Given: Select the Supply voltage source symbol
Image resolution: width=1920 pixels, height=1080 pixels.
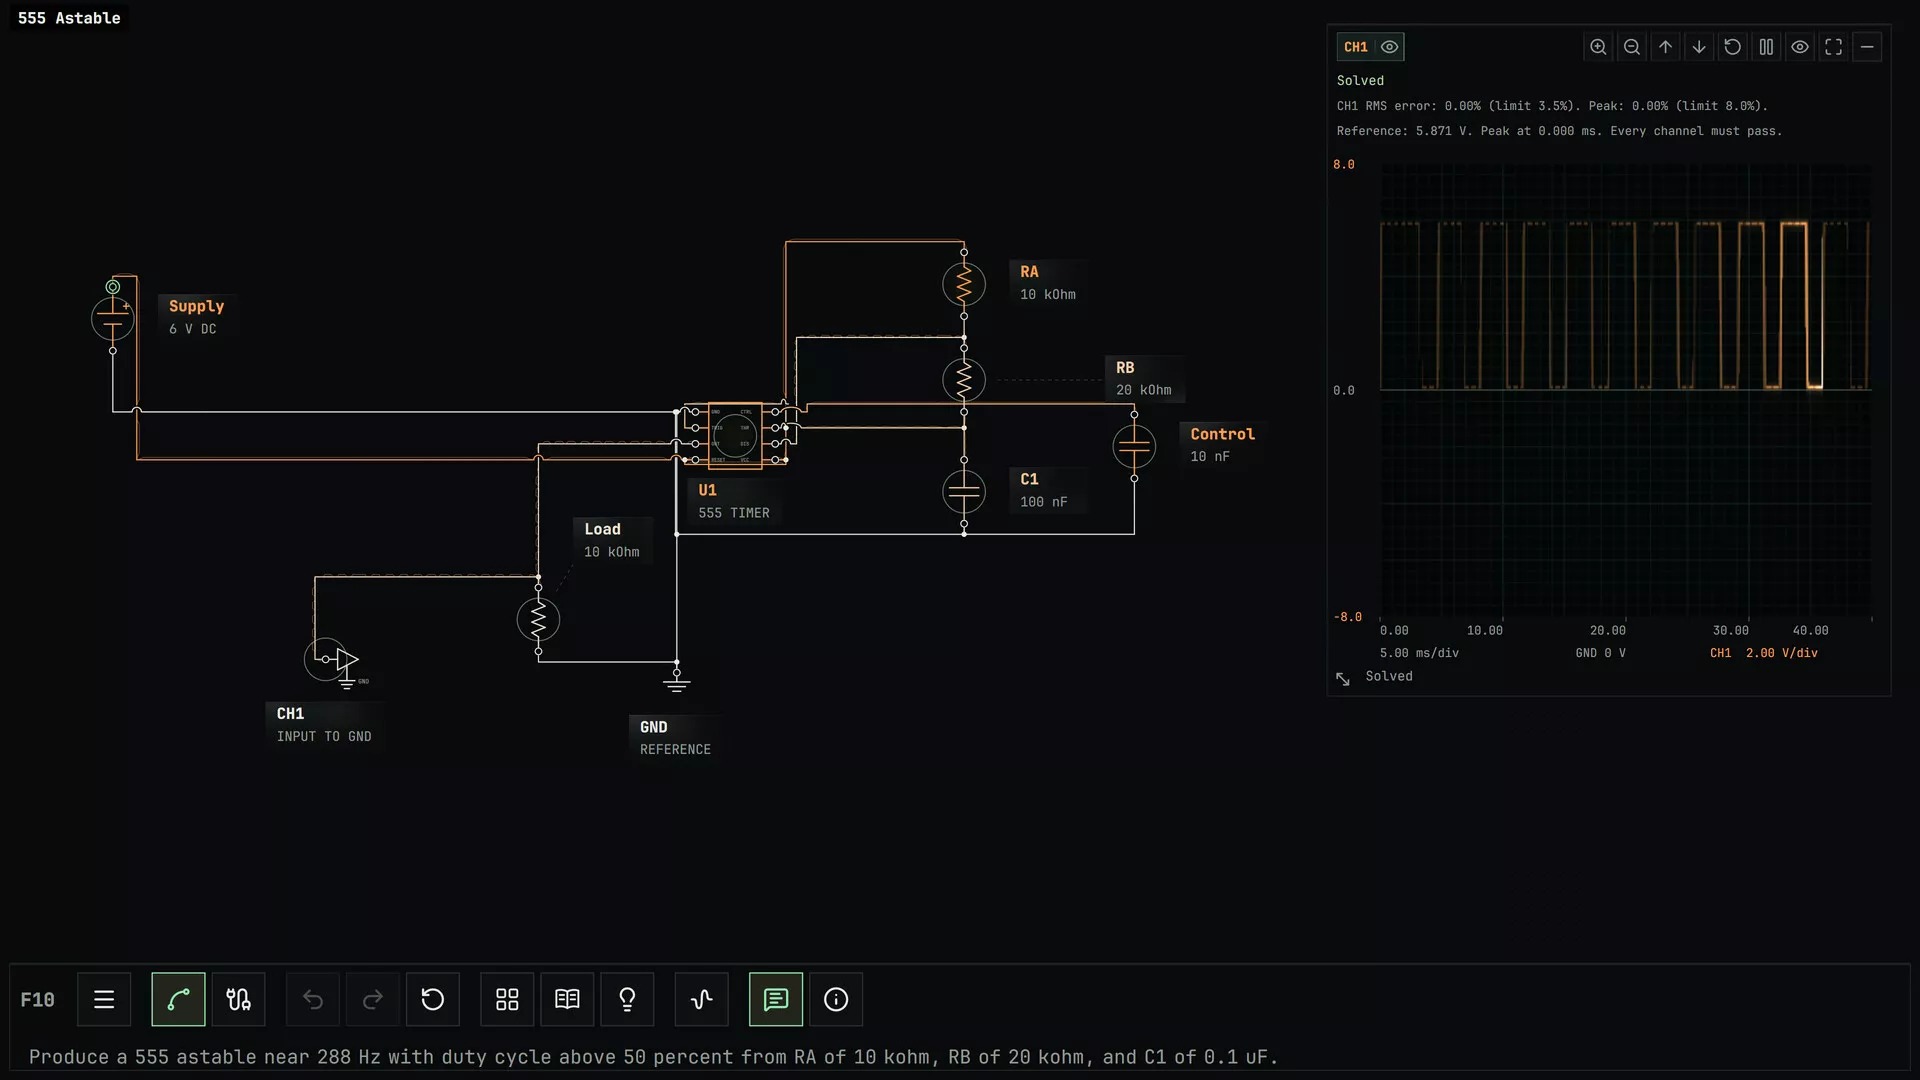Looking at the screenshot, I should (113, 319).
